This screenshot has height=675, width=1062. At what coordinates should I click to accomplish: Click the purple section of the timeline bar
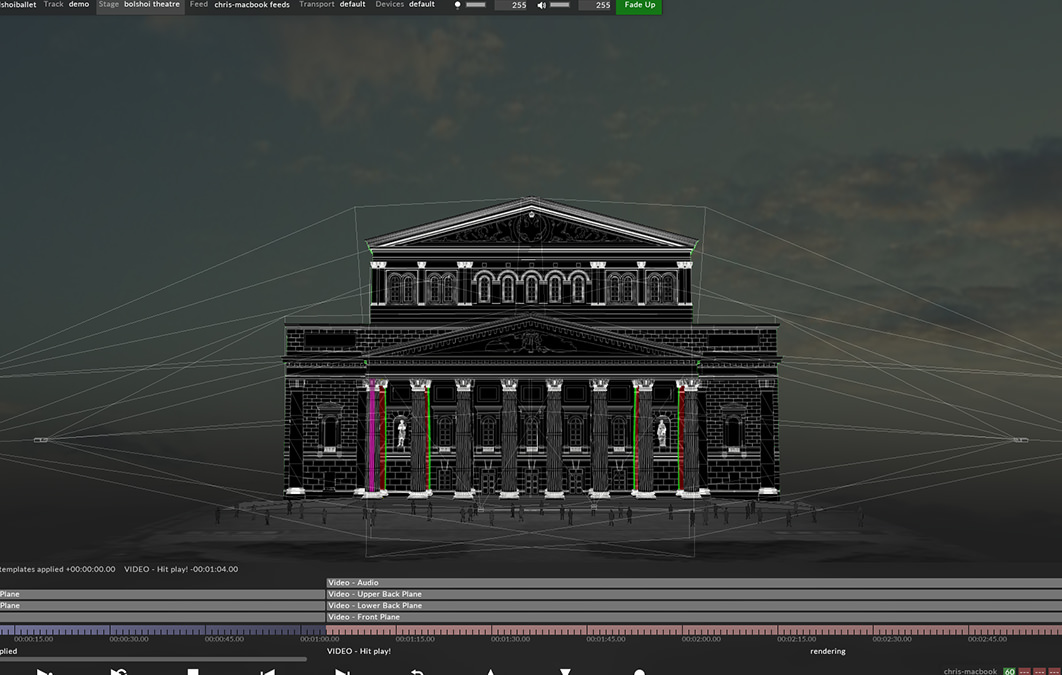163,630
